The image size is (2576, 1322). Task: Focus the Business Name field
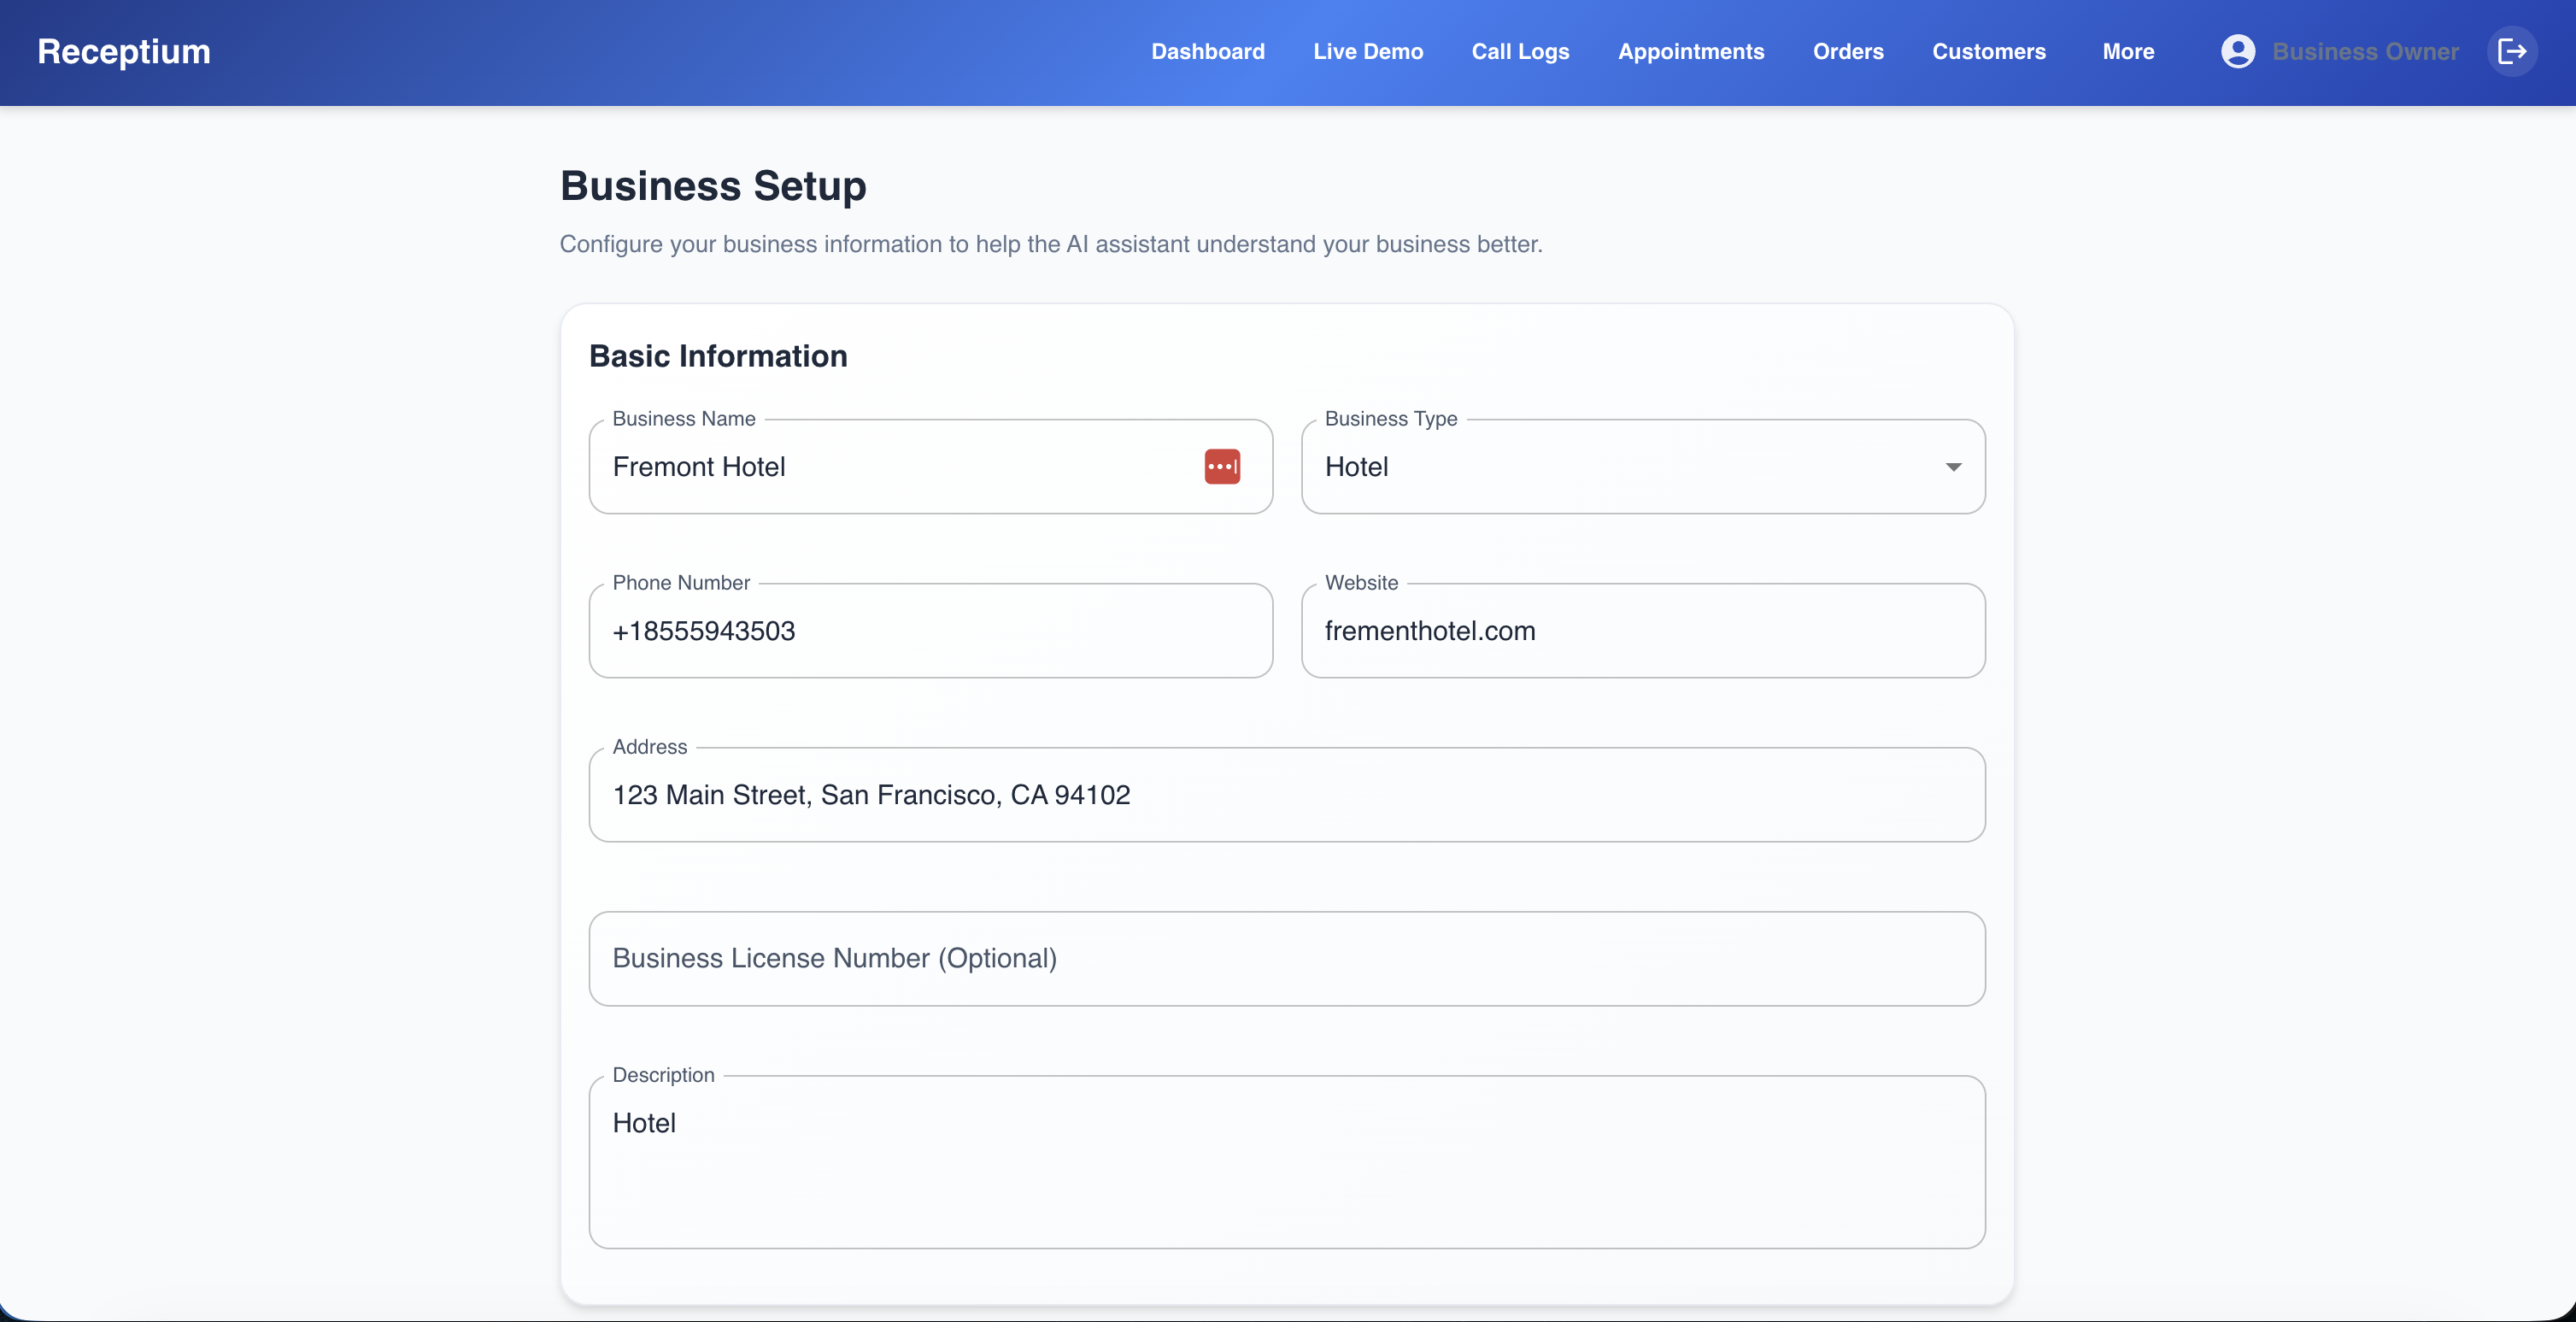900,467
